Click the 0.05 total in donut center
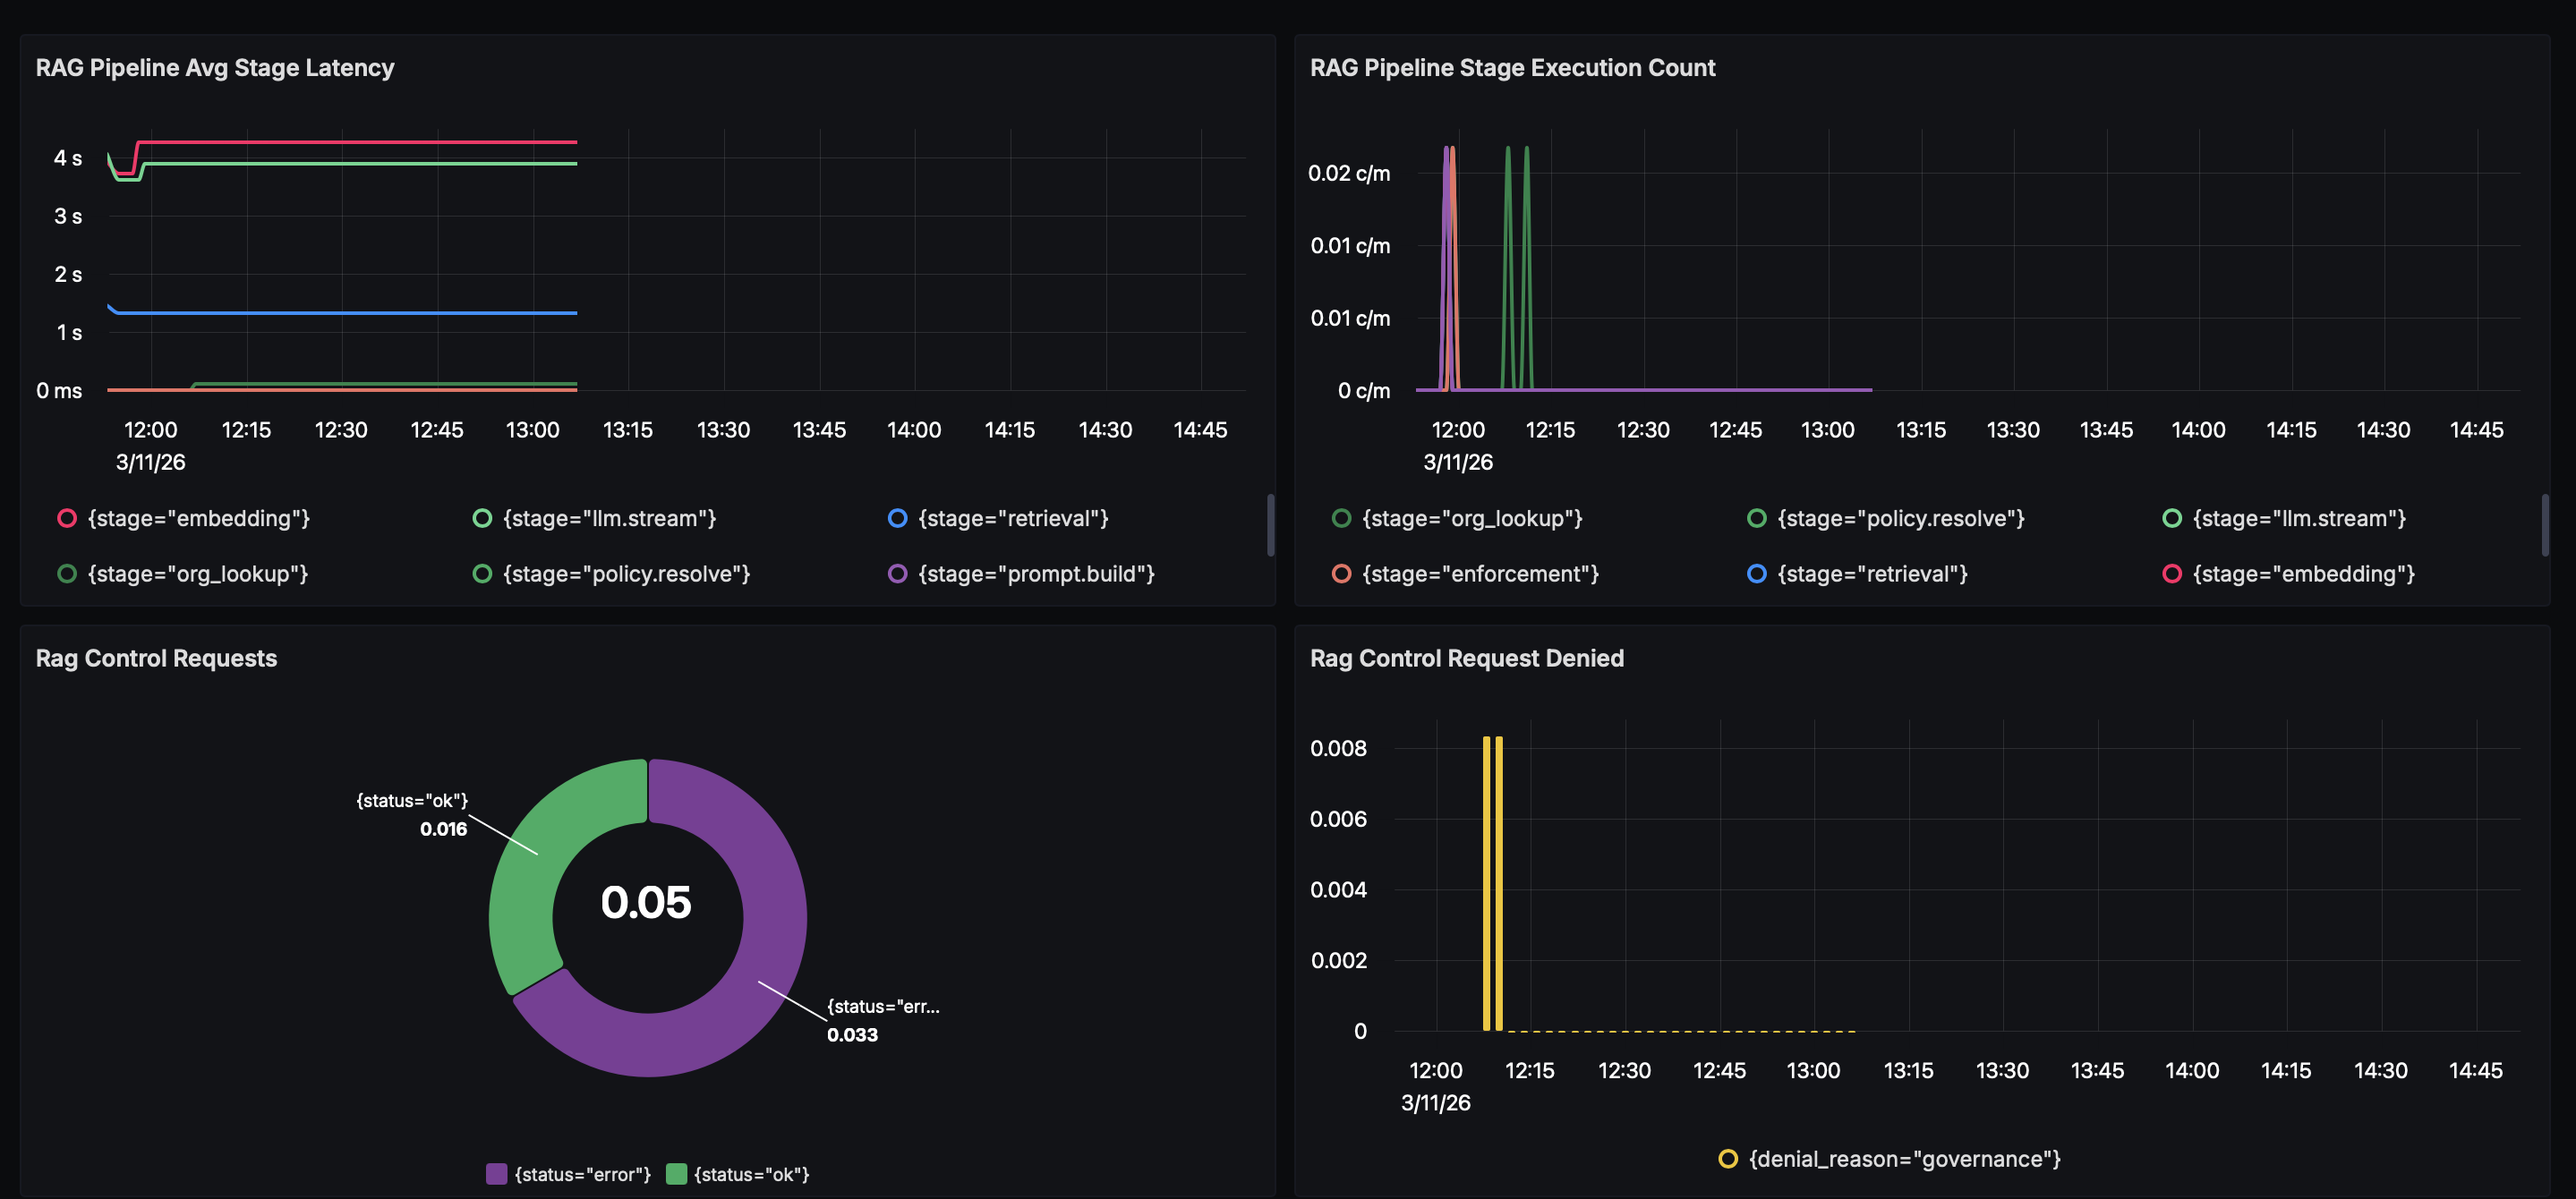 coord(646,902)
